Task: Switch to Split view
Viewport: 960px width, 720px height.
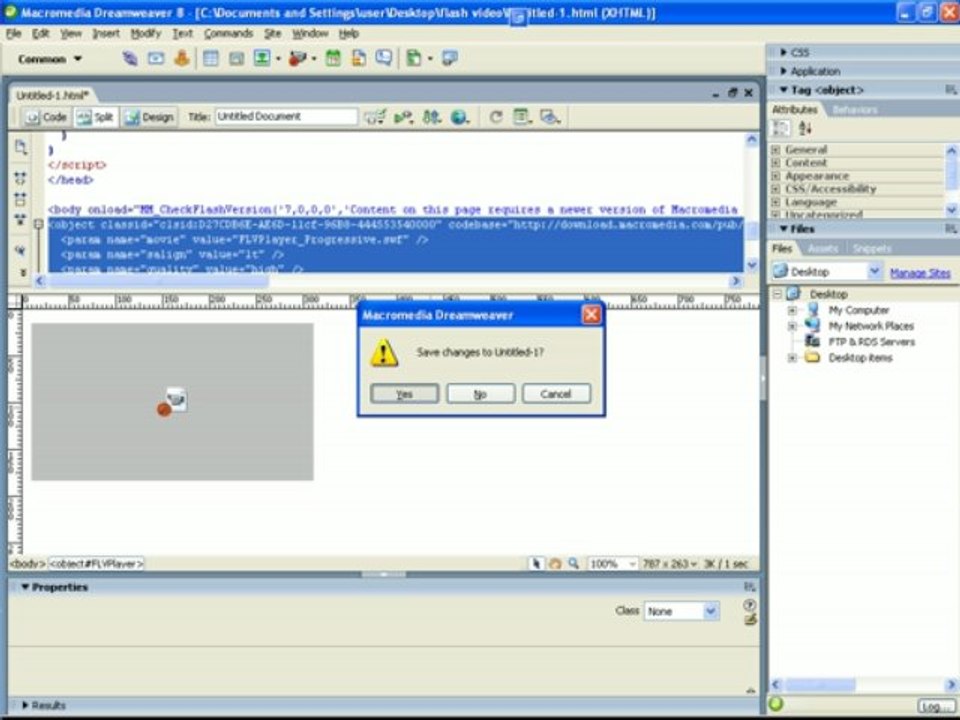Action: (96, 117)
